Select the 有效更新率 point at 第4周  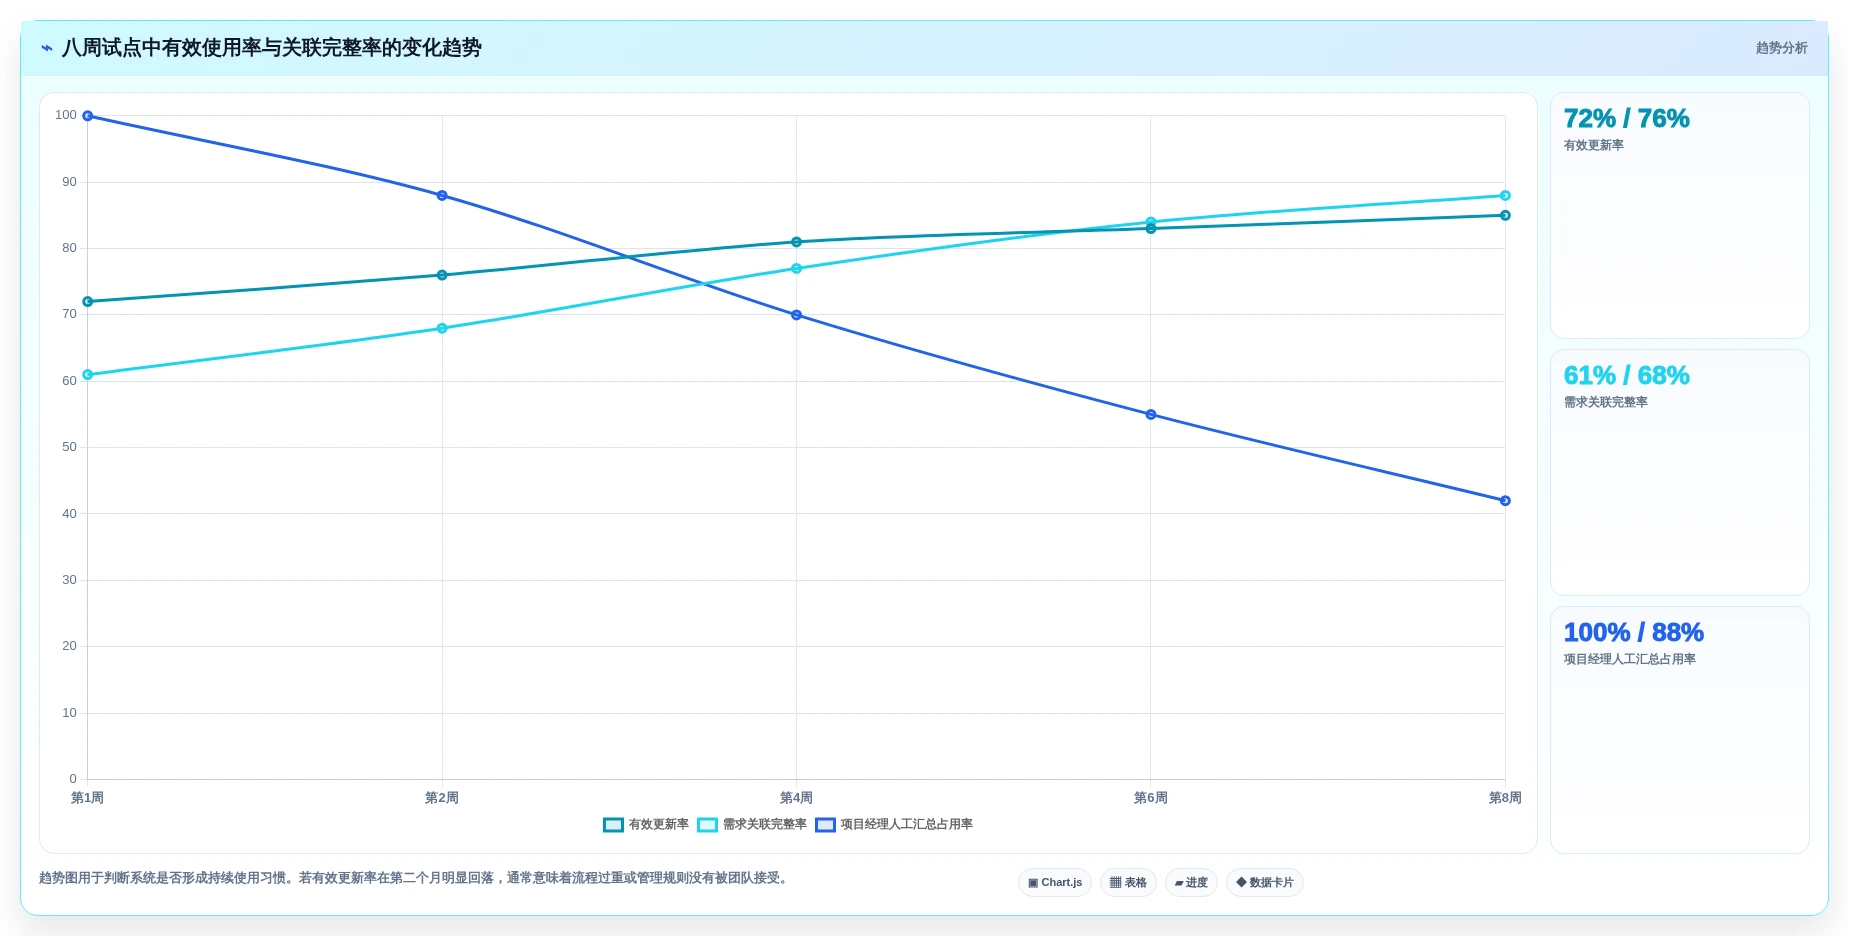pos(797,242)
